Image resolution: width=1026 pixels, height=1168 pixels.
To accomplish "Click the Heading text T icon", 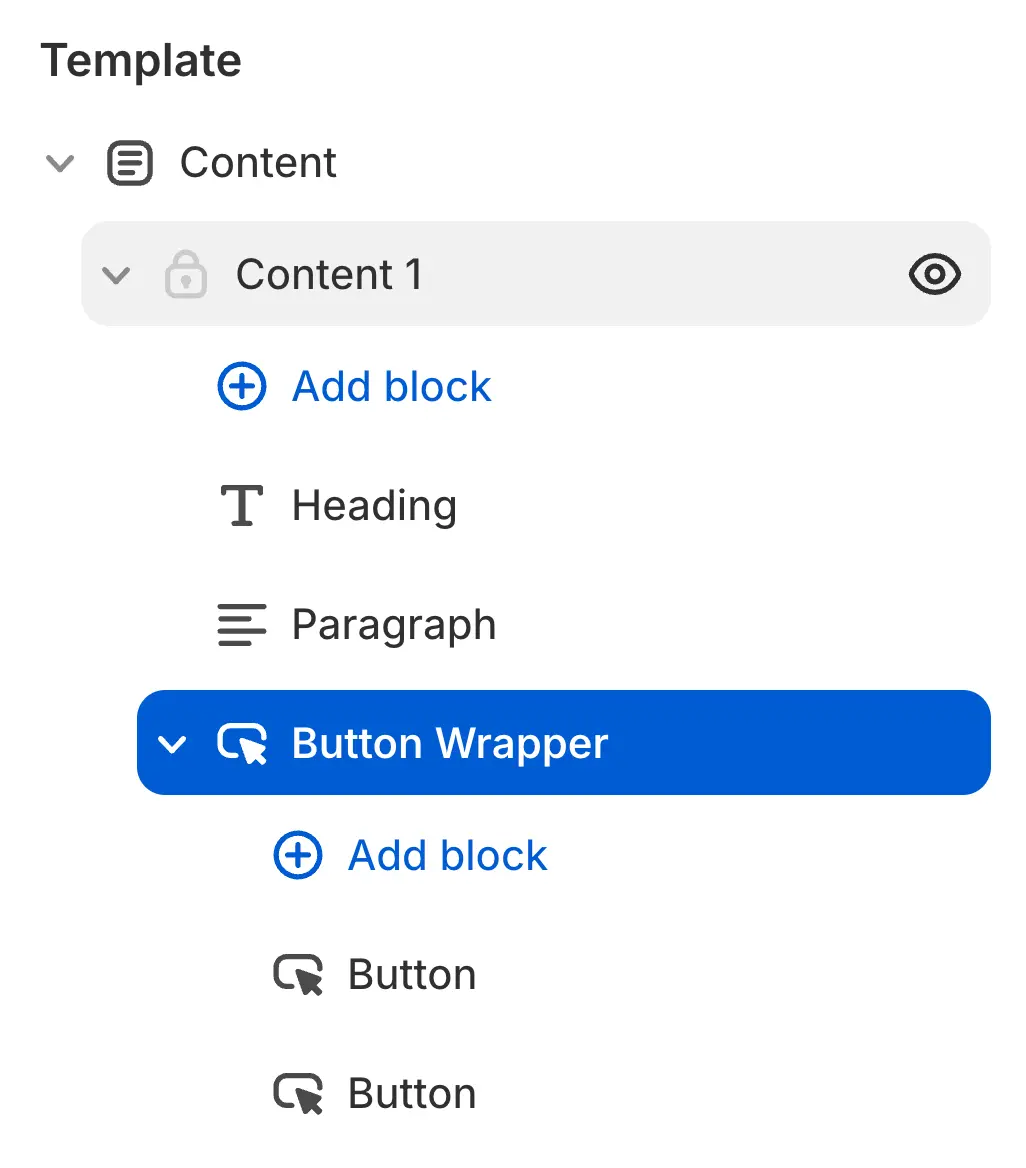I will (x=241, y=506).
